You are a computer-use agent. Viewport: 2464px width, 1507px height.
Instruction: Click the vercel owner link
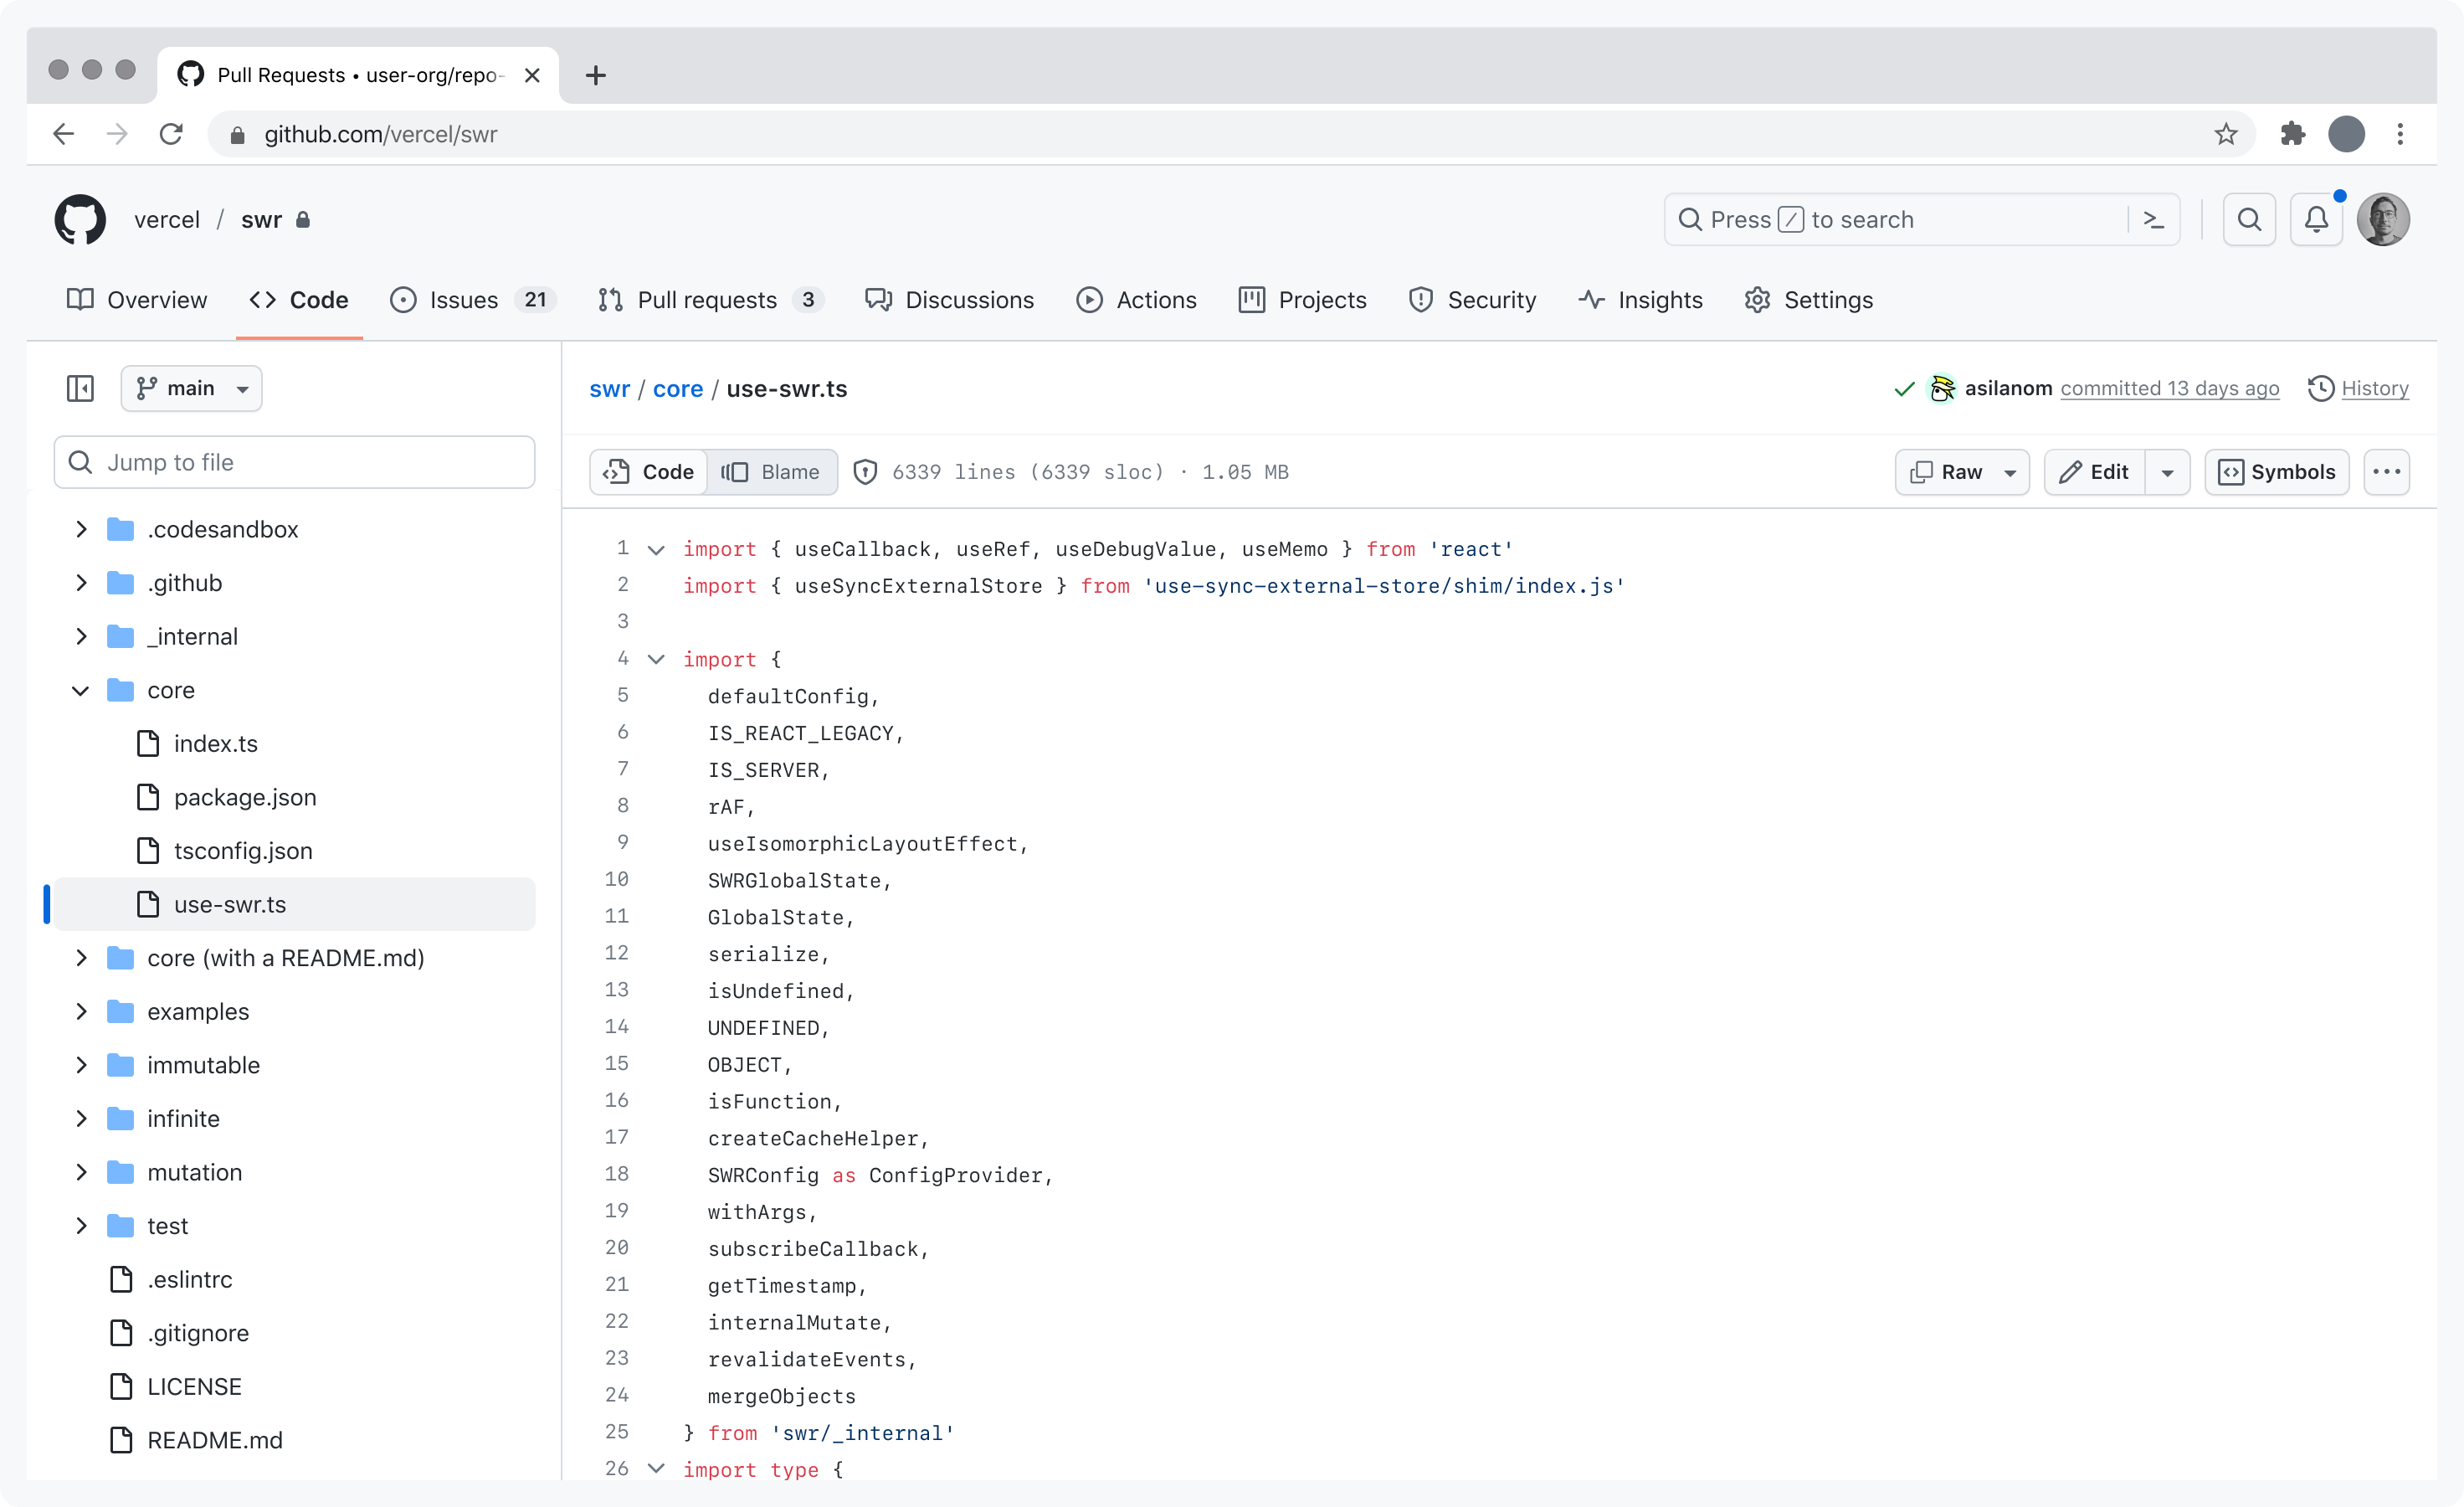click(x=167, y=220)
